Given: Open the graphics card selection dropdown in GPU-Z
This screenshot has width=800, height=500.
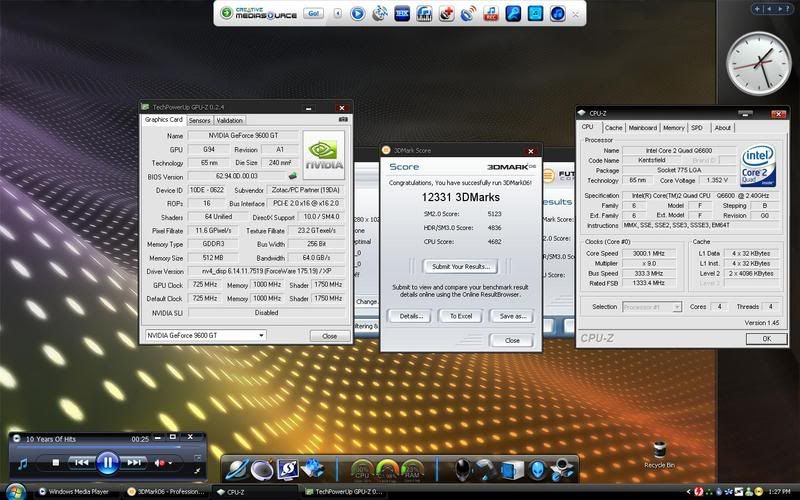Looking at the screenshot, I should [x=260, y=335].
